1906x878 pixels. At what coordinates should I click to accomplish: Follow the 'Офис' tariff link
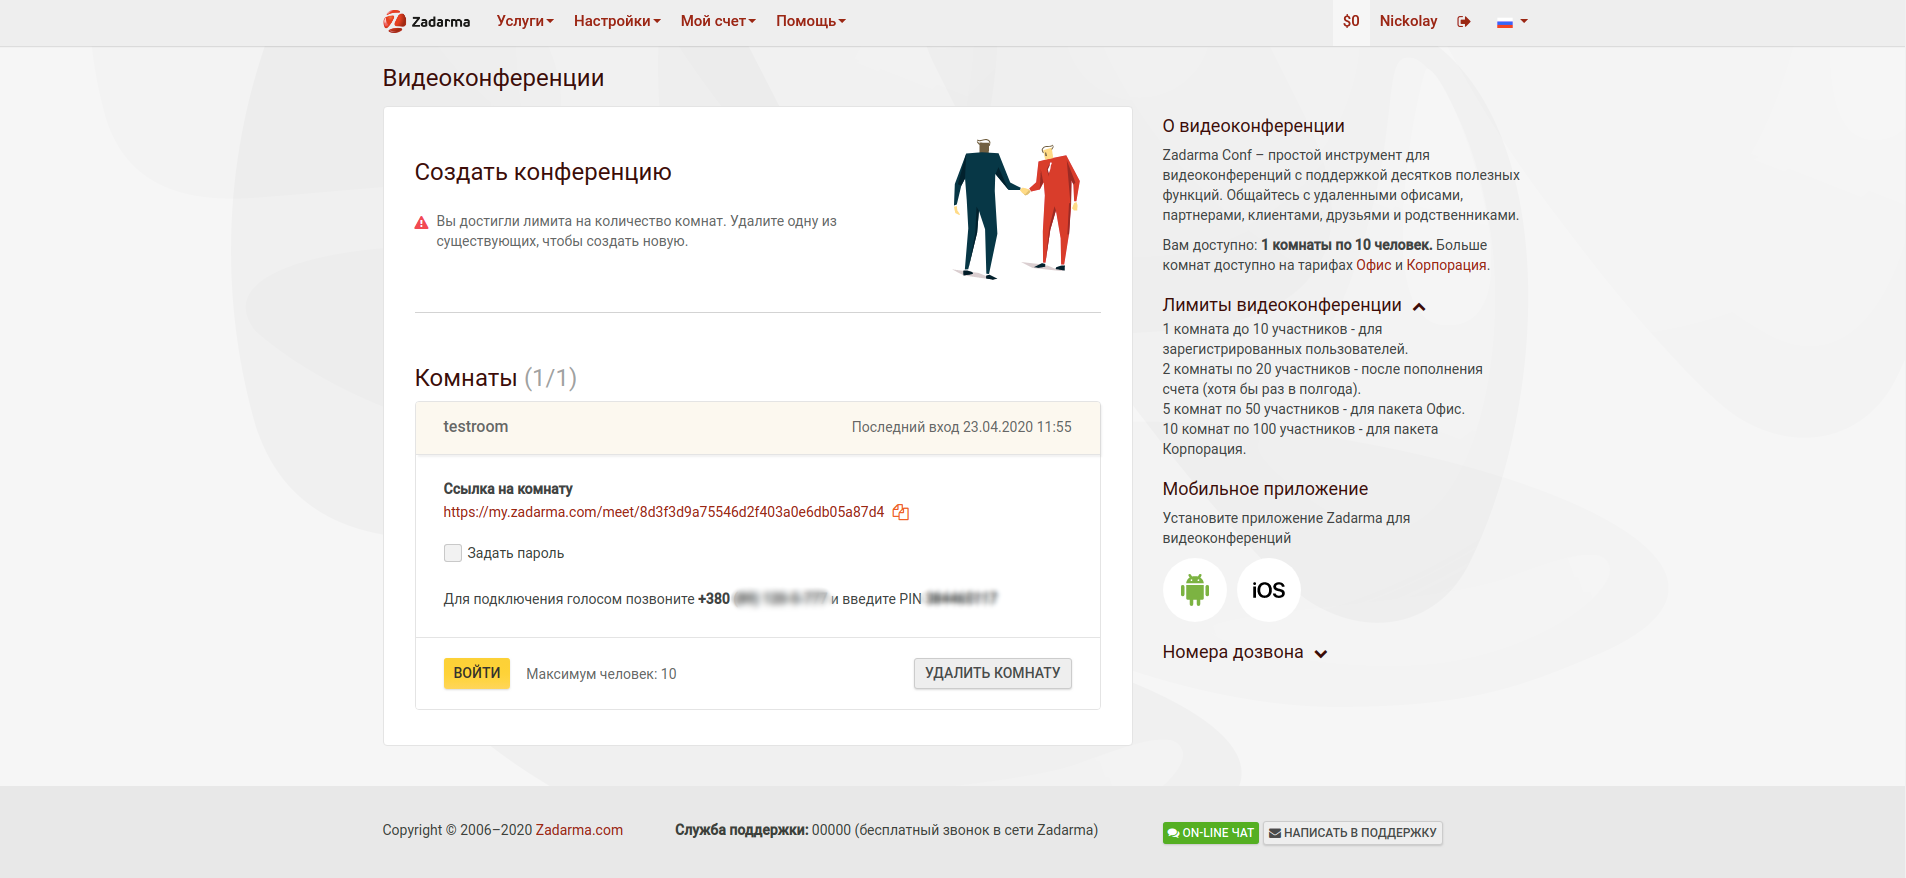(1374, 265)
